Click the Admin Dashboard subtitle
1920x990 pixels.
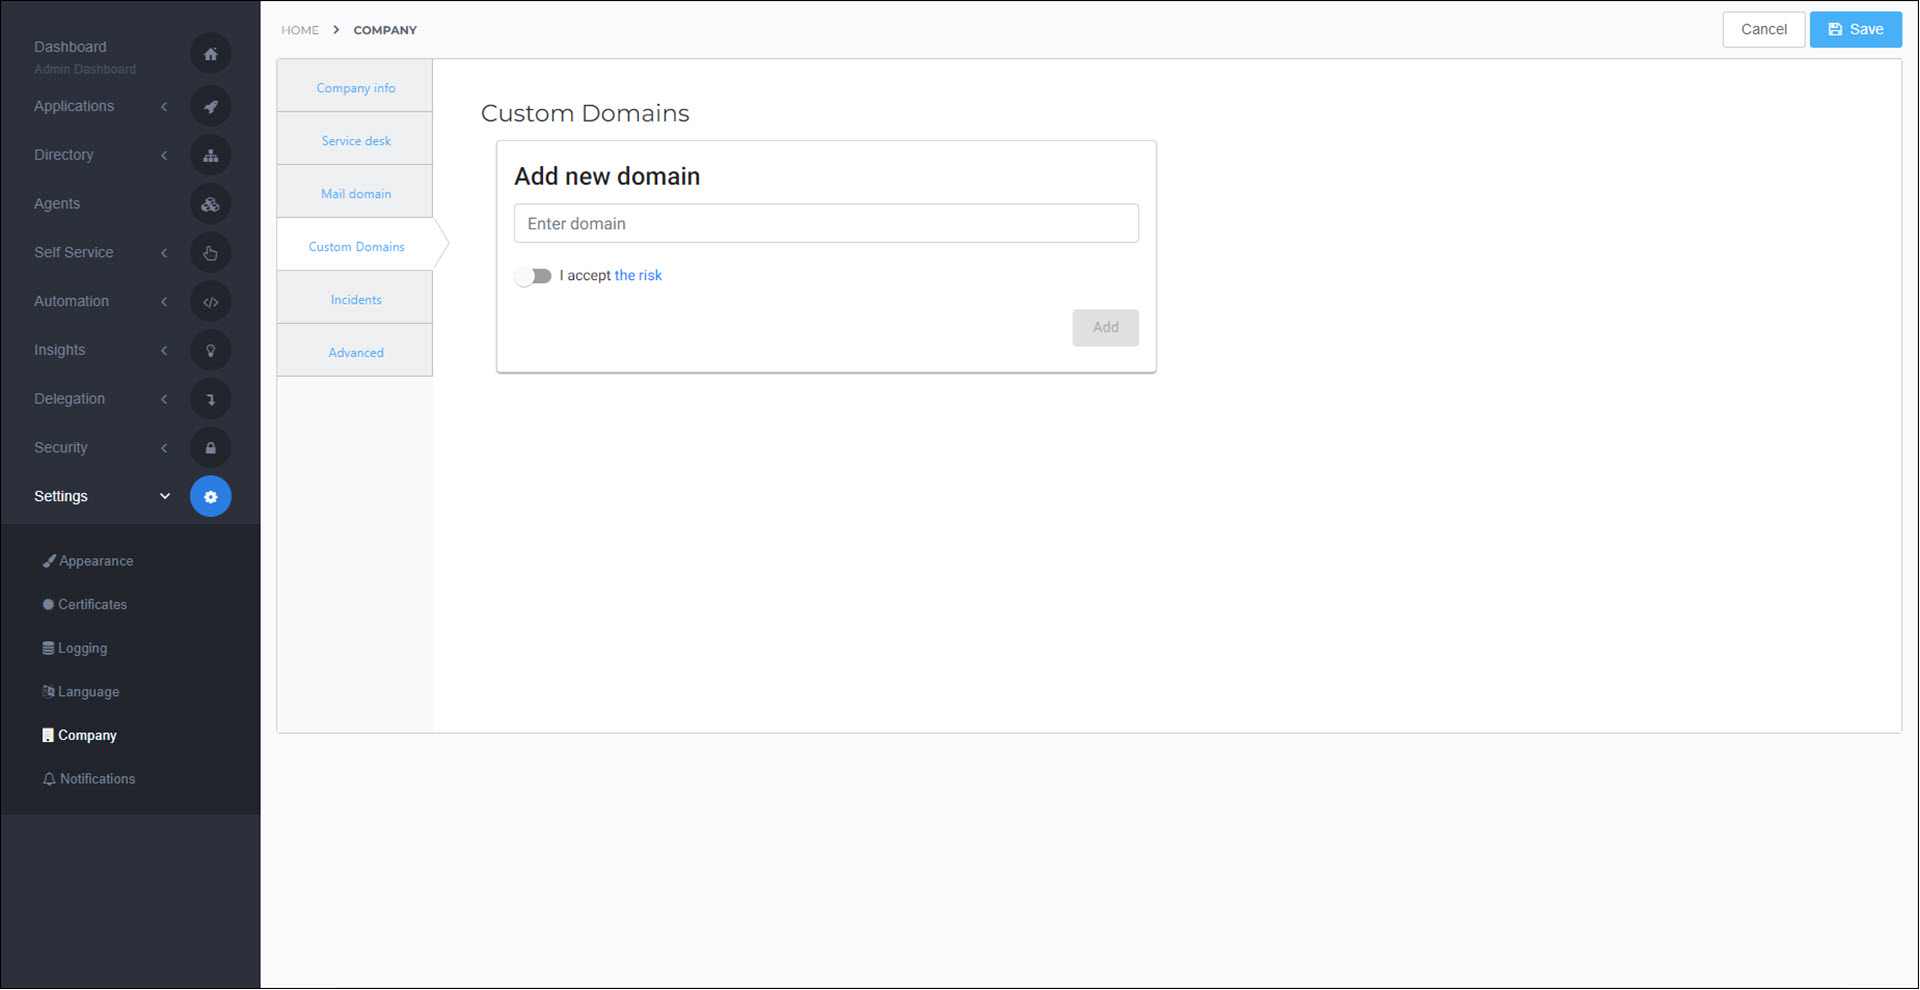[85, 69]
